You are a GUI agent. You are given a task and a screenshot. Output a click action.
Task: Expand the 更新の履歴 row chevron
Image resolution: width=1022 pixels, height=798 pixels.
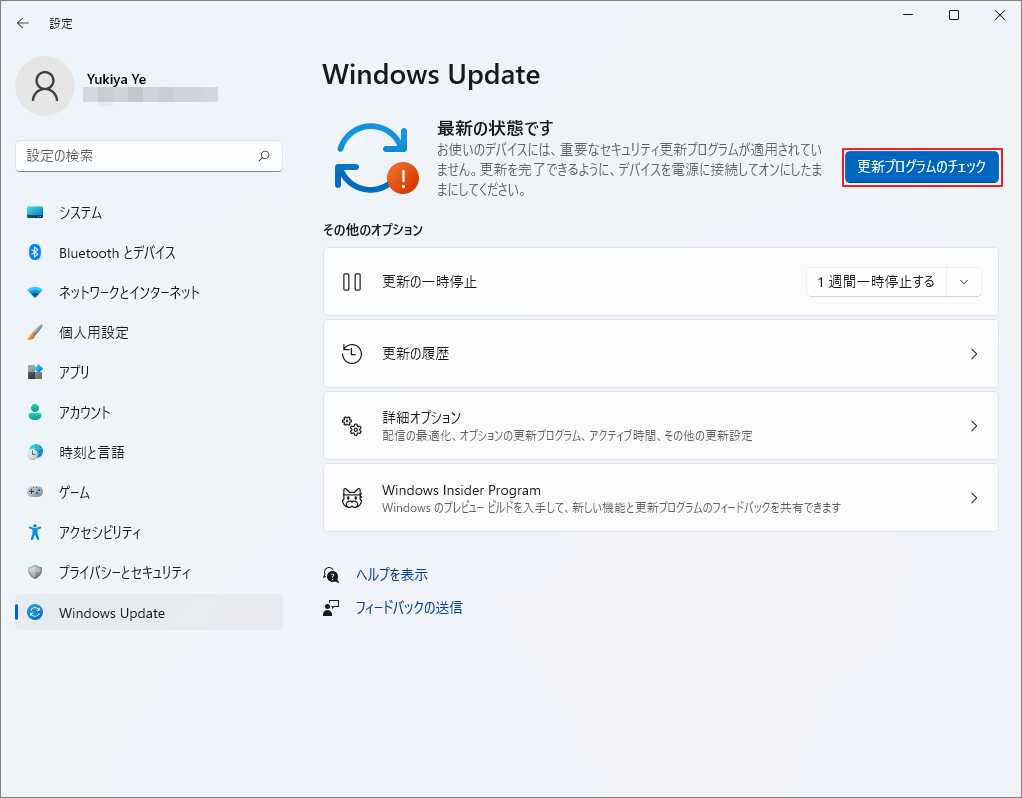pyautogui.click(x=973, y=353)
